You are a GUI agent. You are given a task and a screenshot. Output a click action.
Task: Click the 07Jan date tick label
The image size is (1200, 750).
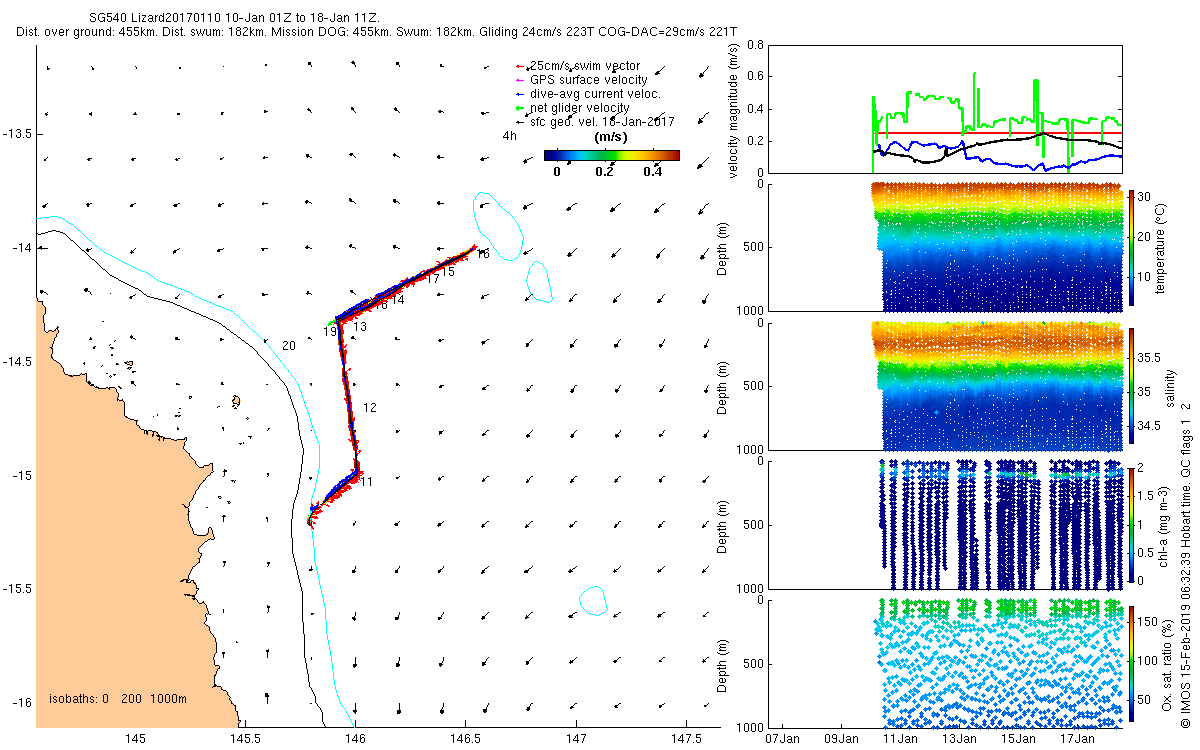(x=782, y=739)
